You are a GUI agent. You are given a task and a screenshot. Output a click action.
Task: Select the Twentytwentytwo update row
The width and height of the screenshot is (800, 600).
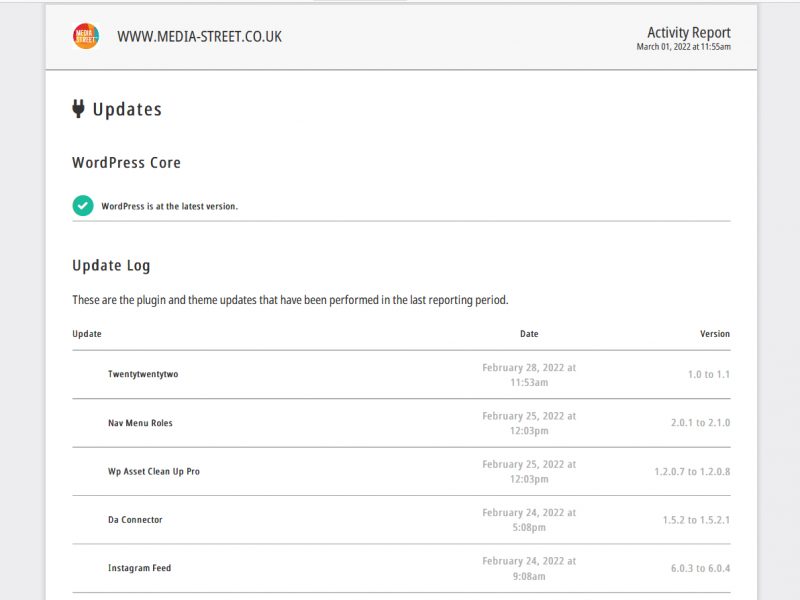401,374
